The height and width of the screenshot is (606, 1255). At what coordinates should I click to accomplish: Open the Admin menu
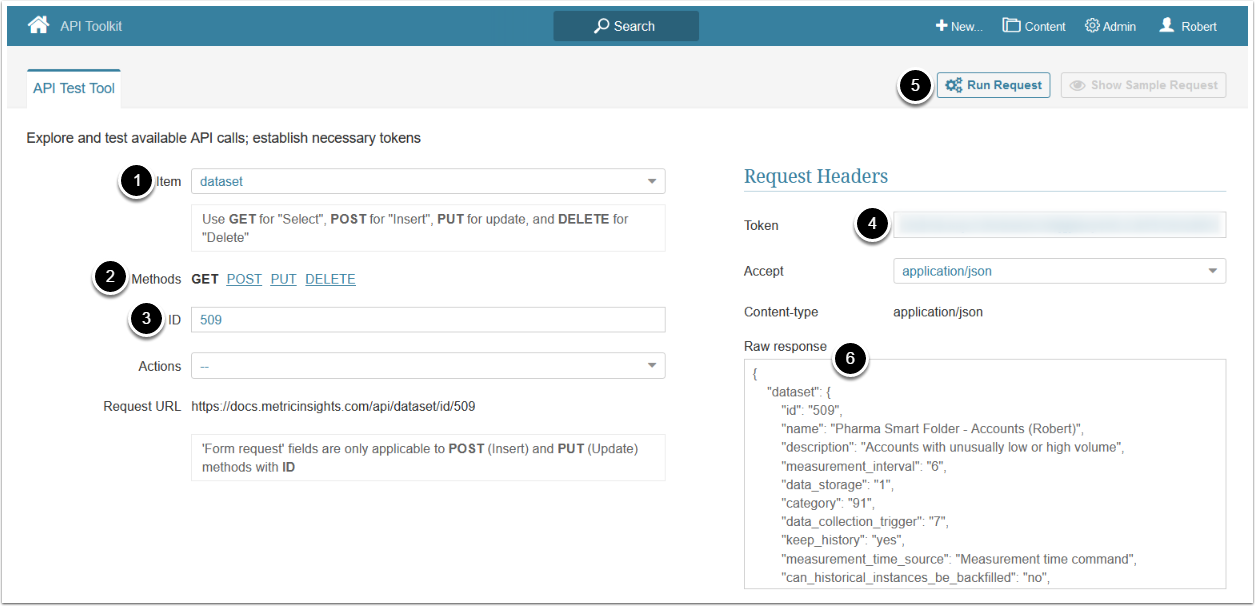1110,26
